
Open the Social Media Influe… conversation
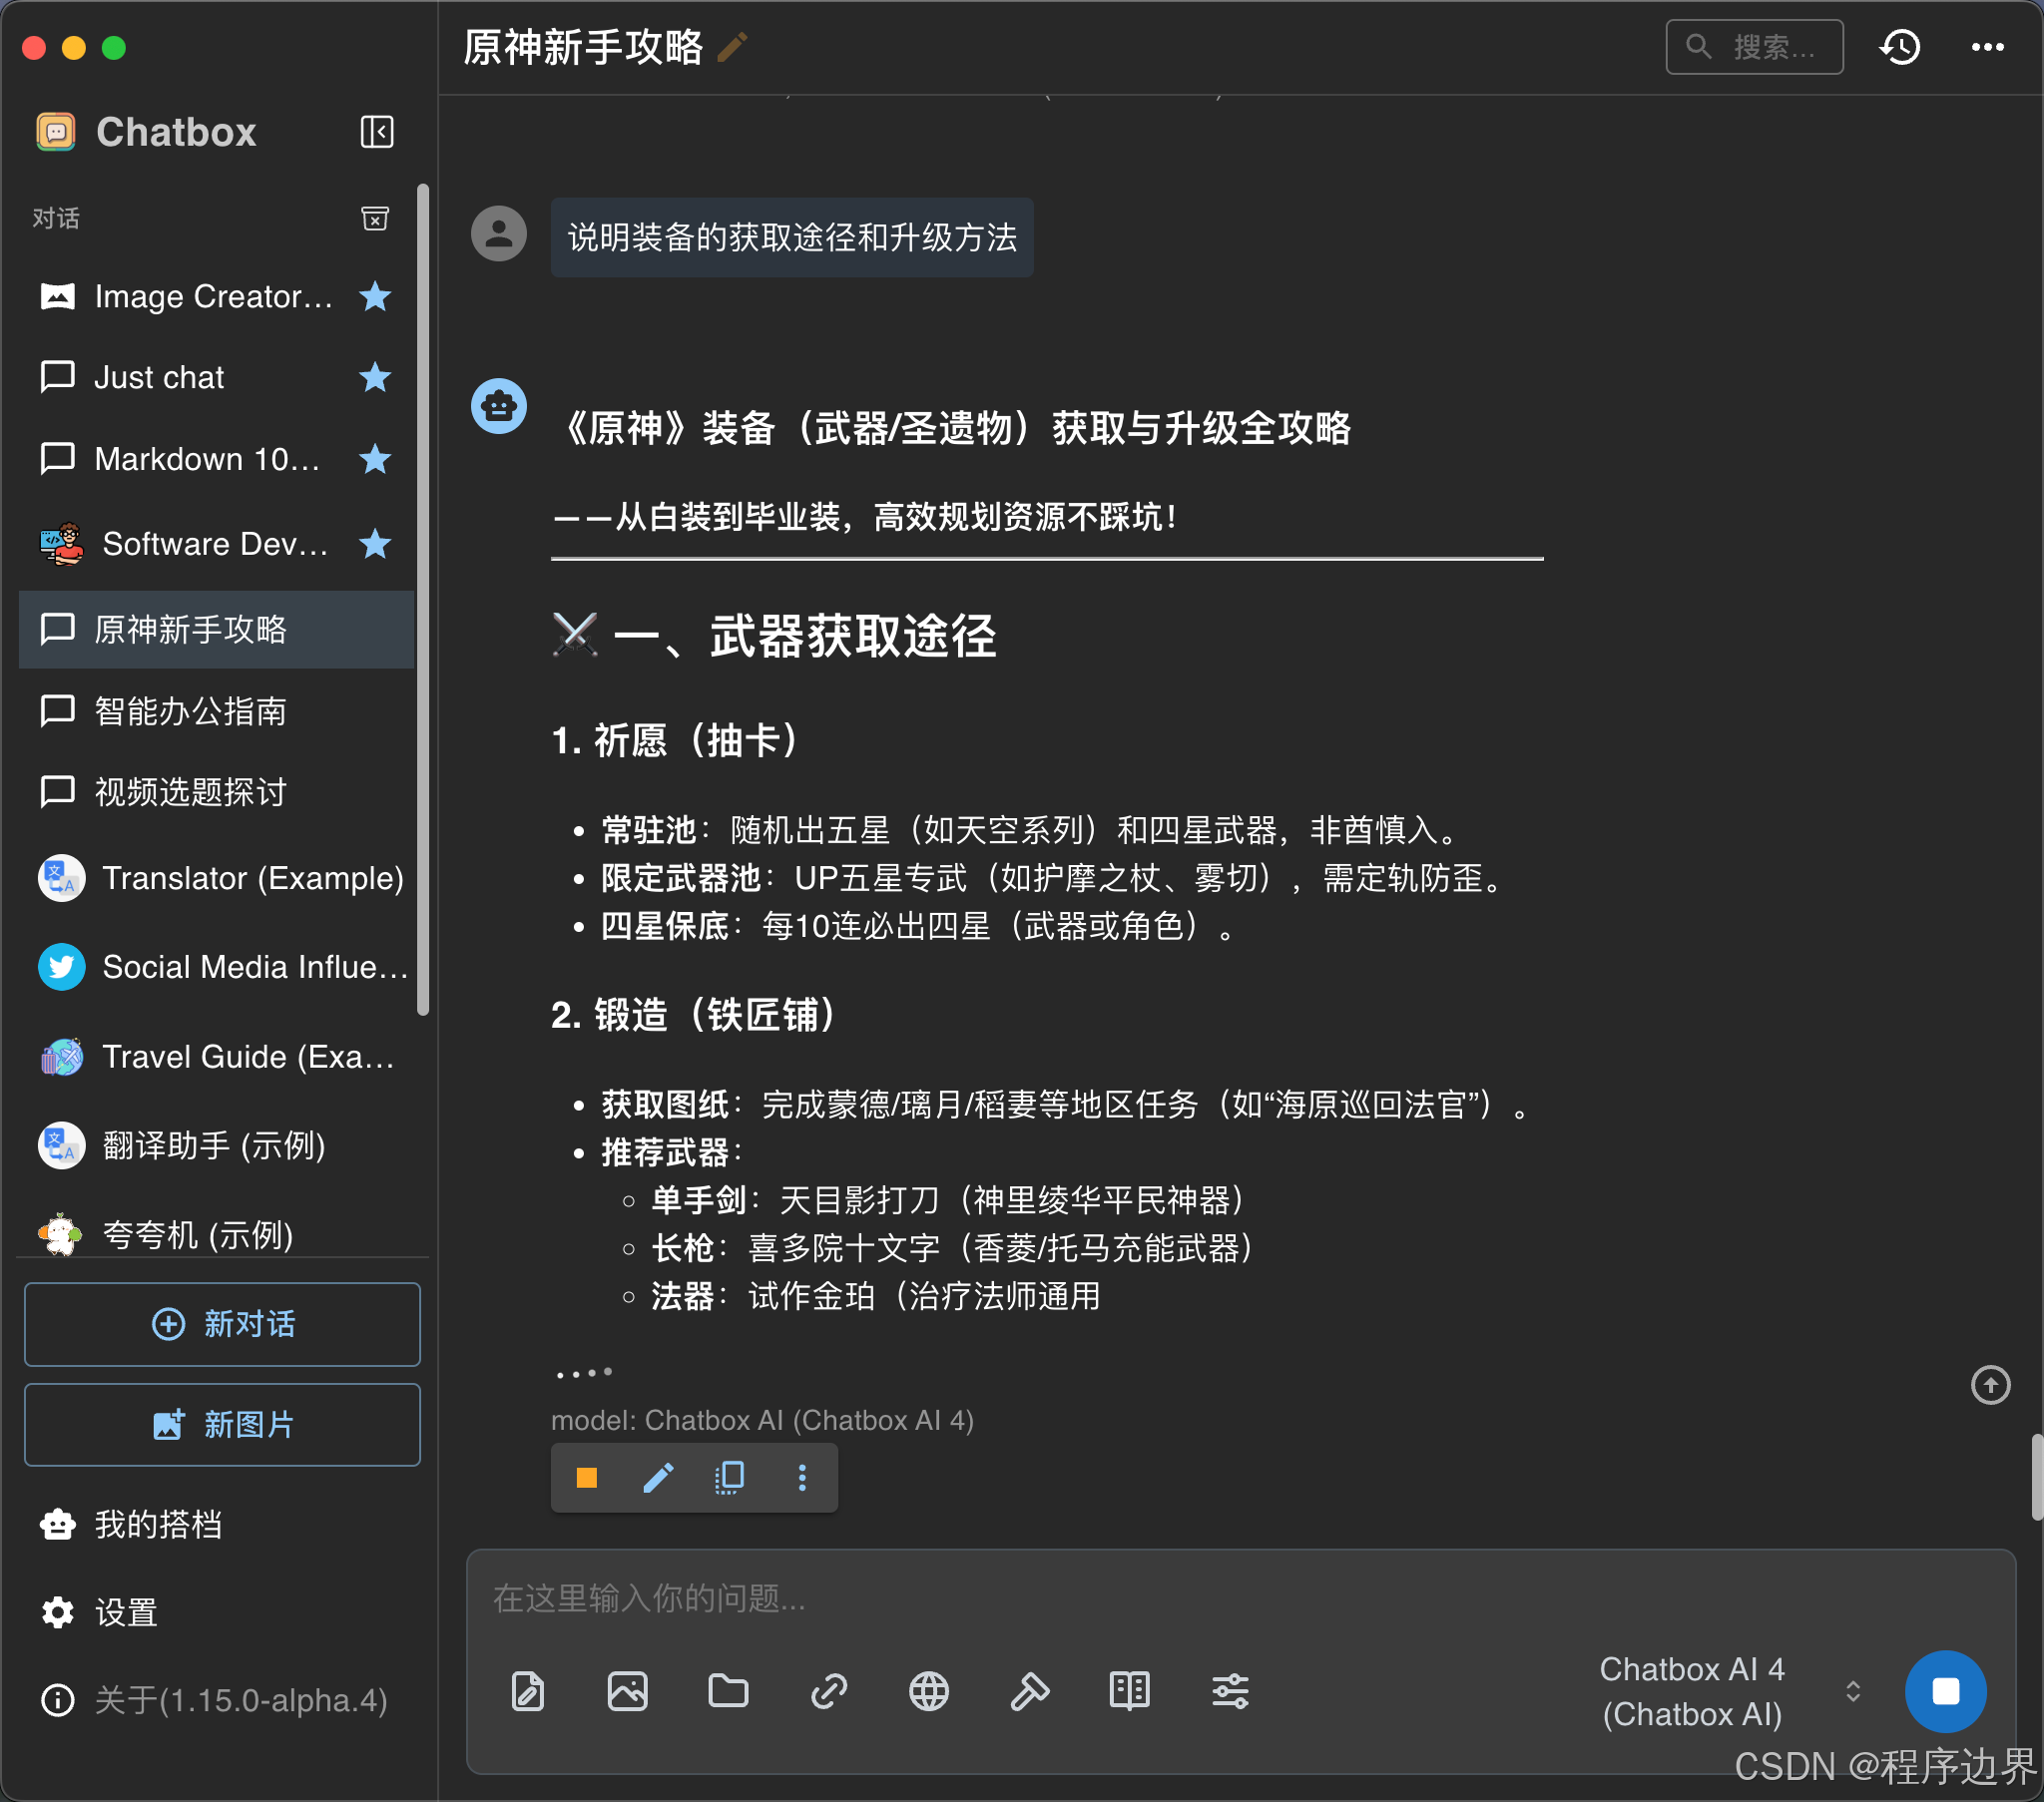(216, 967)
